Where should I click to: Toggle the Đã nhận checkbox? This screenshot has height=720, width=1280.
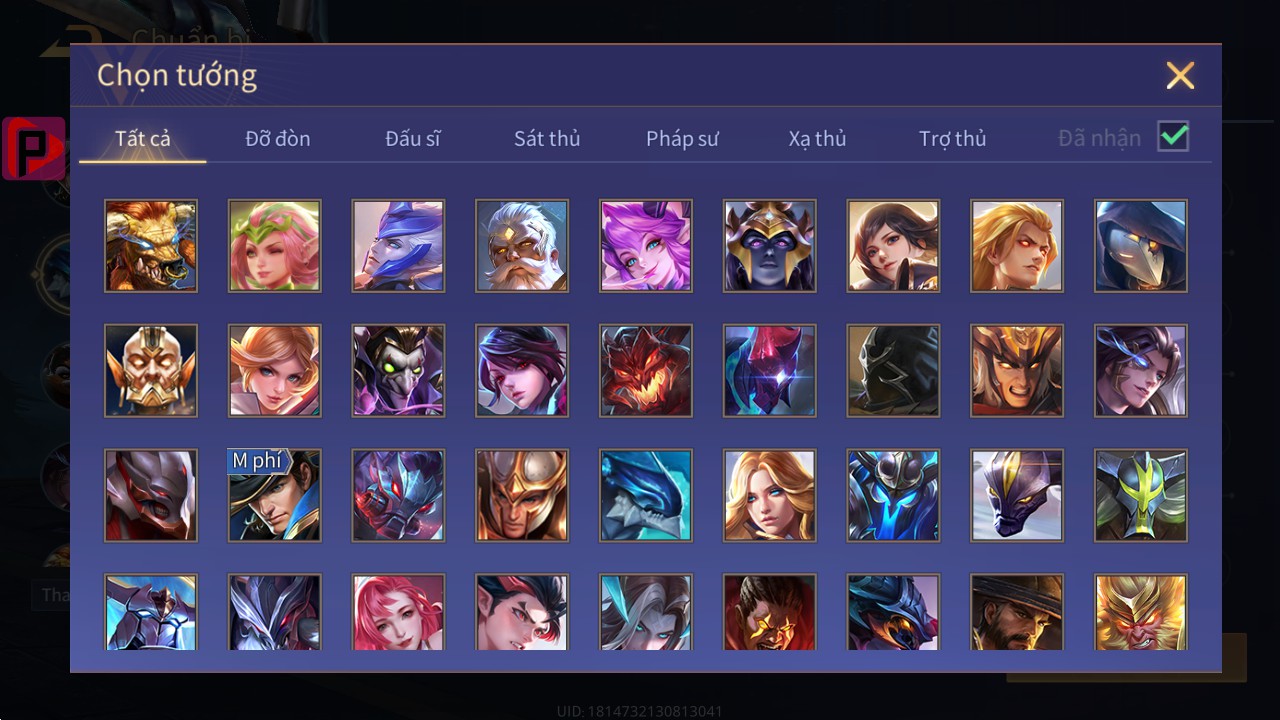pyautogui.click(x=1173, y=136)
